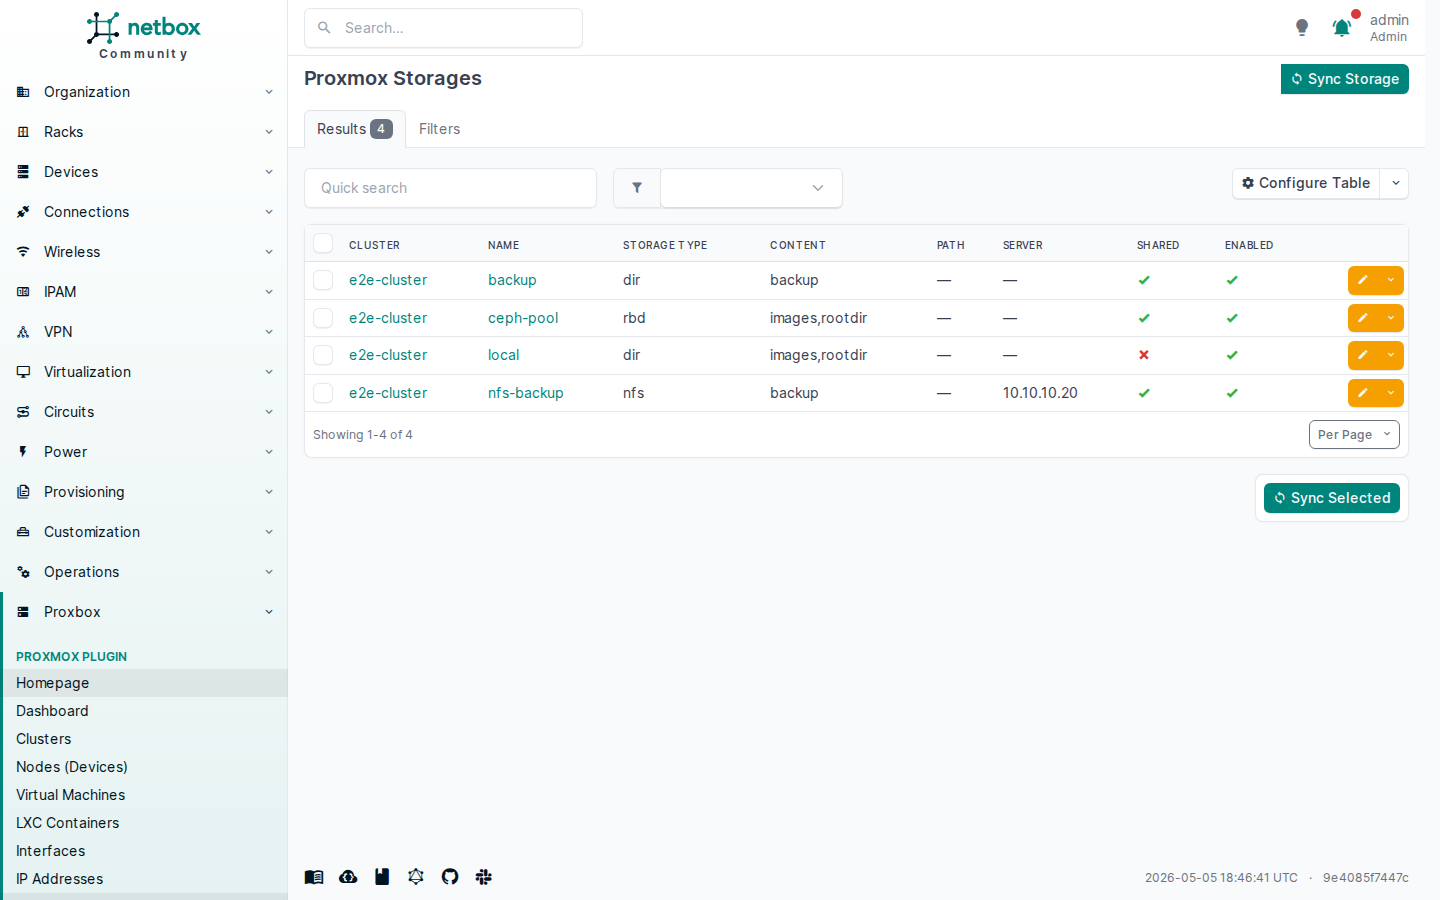The image size is (1440, 900).
Task: Click the Connections menu icon
Action: tap(23, 212)
